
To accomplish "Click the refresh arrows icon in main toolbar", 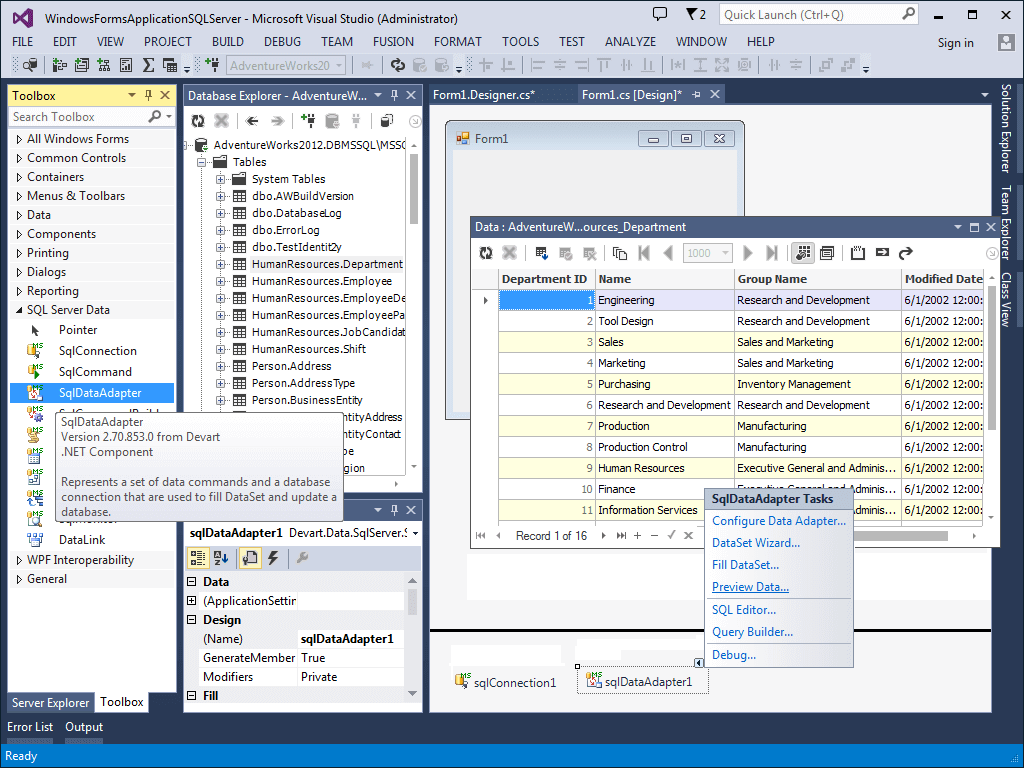I will point(397,65).
